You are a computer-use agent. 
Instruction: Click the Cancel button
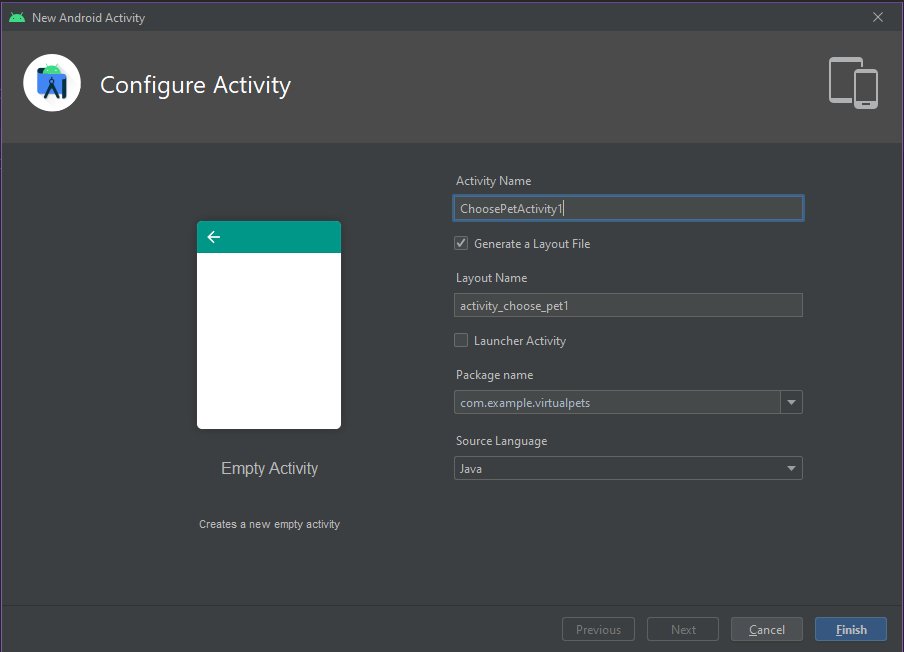[767, 629]
